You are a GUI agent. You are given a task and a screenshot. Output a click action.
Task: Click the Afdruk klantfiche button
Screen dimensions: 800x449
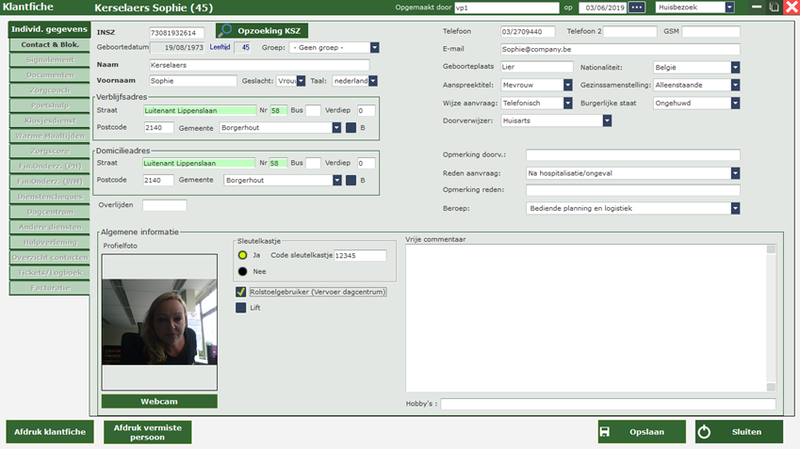coord(49,432)
